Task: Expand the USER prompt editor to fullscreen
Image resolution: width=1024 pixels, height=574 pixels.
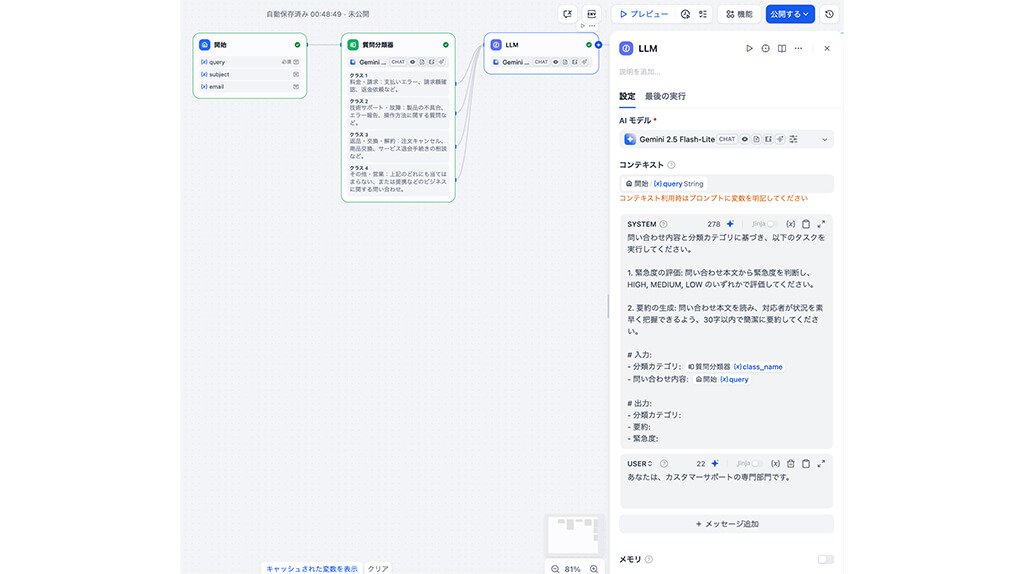Action: (821, 464)
